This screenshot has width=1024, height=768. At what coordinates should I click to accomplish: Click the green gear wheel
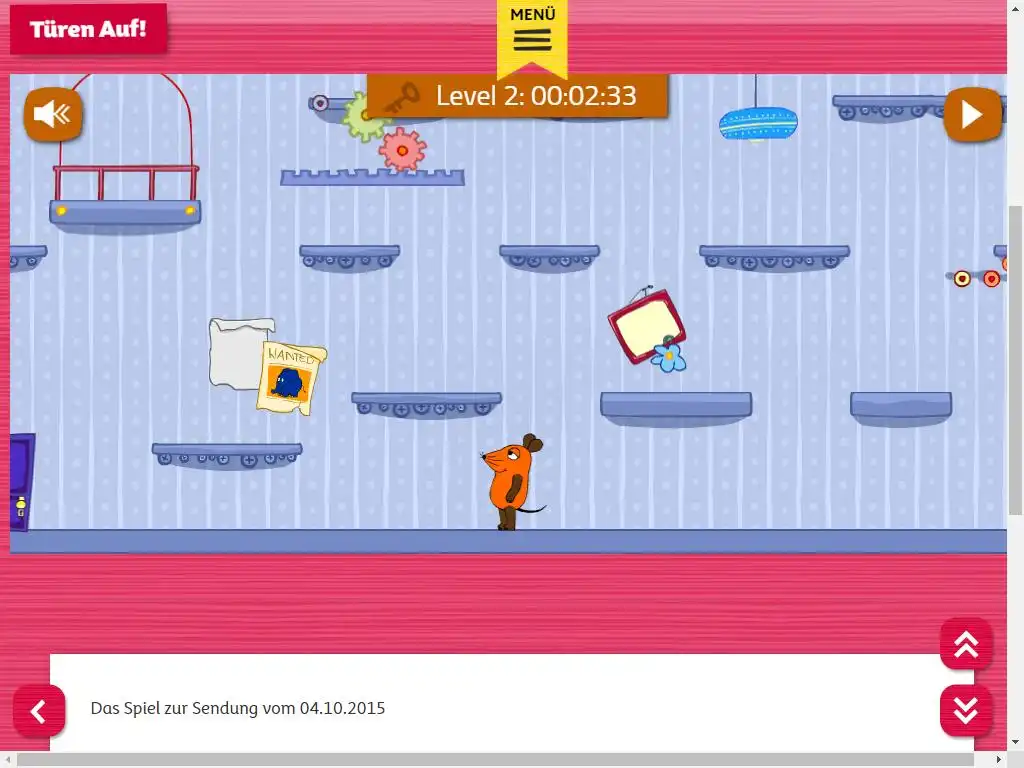pyautogui.click(x=362, y=117)
